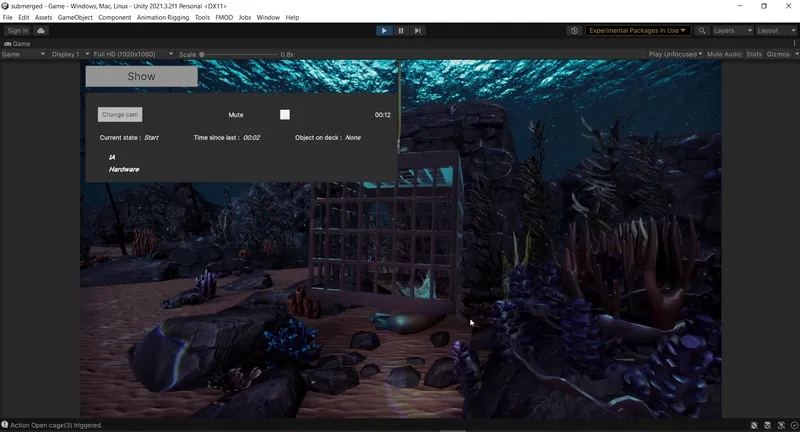This screenshot has height=432, width=800.
Task: Open the Unity search magnifier icon
Action: (702, 31)
